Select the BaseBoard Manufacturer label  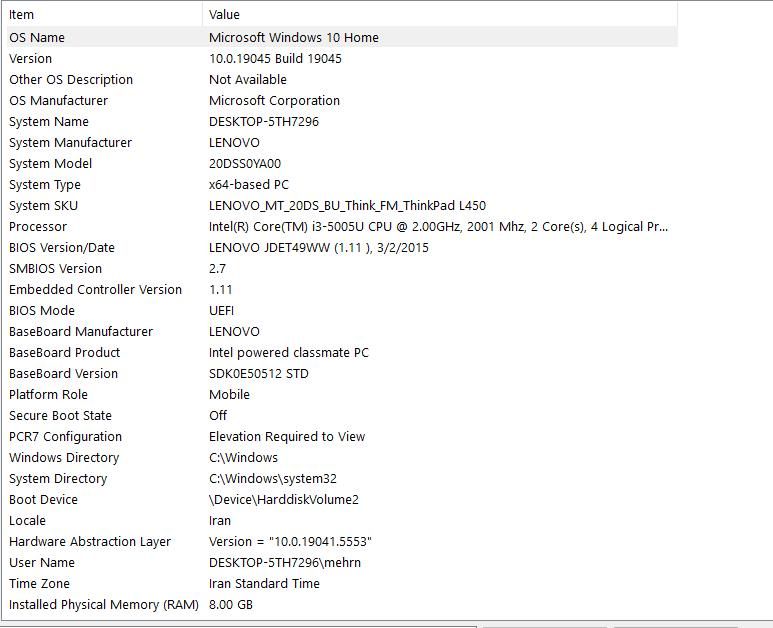tap(81, 332)
